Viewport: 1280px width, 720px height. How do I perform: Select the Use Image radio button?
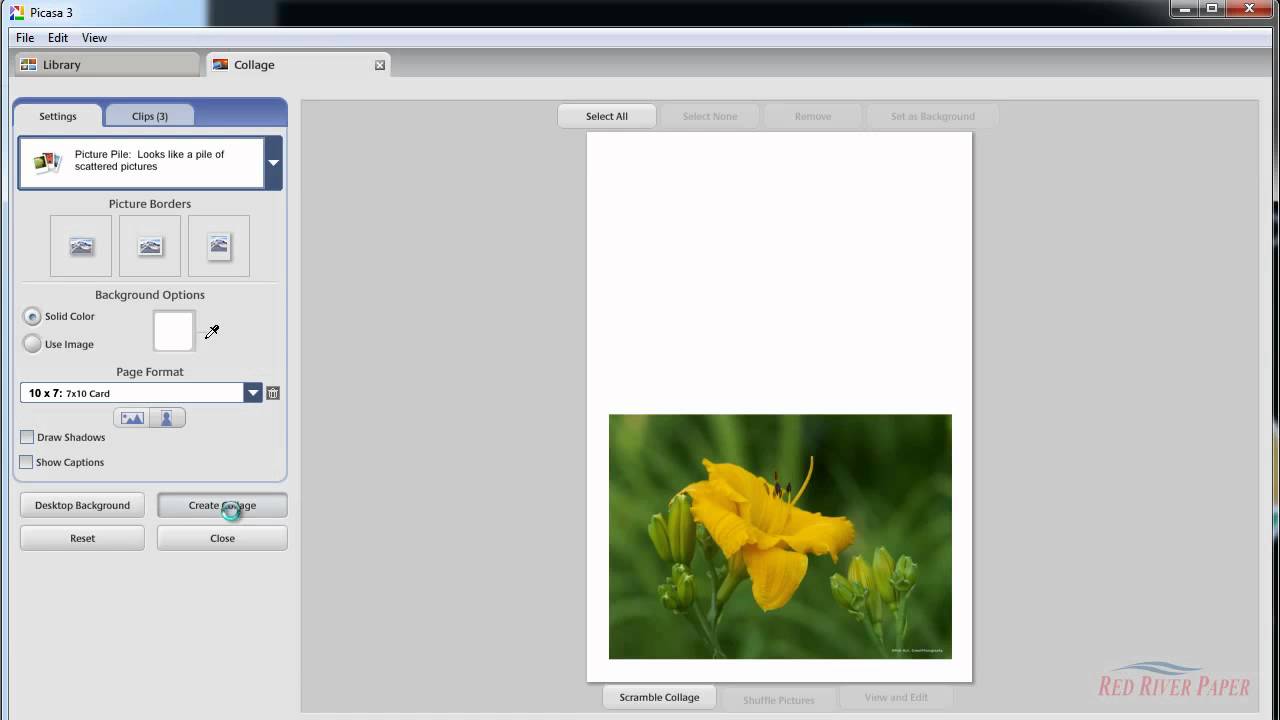pos(32,344)
